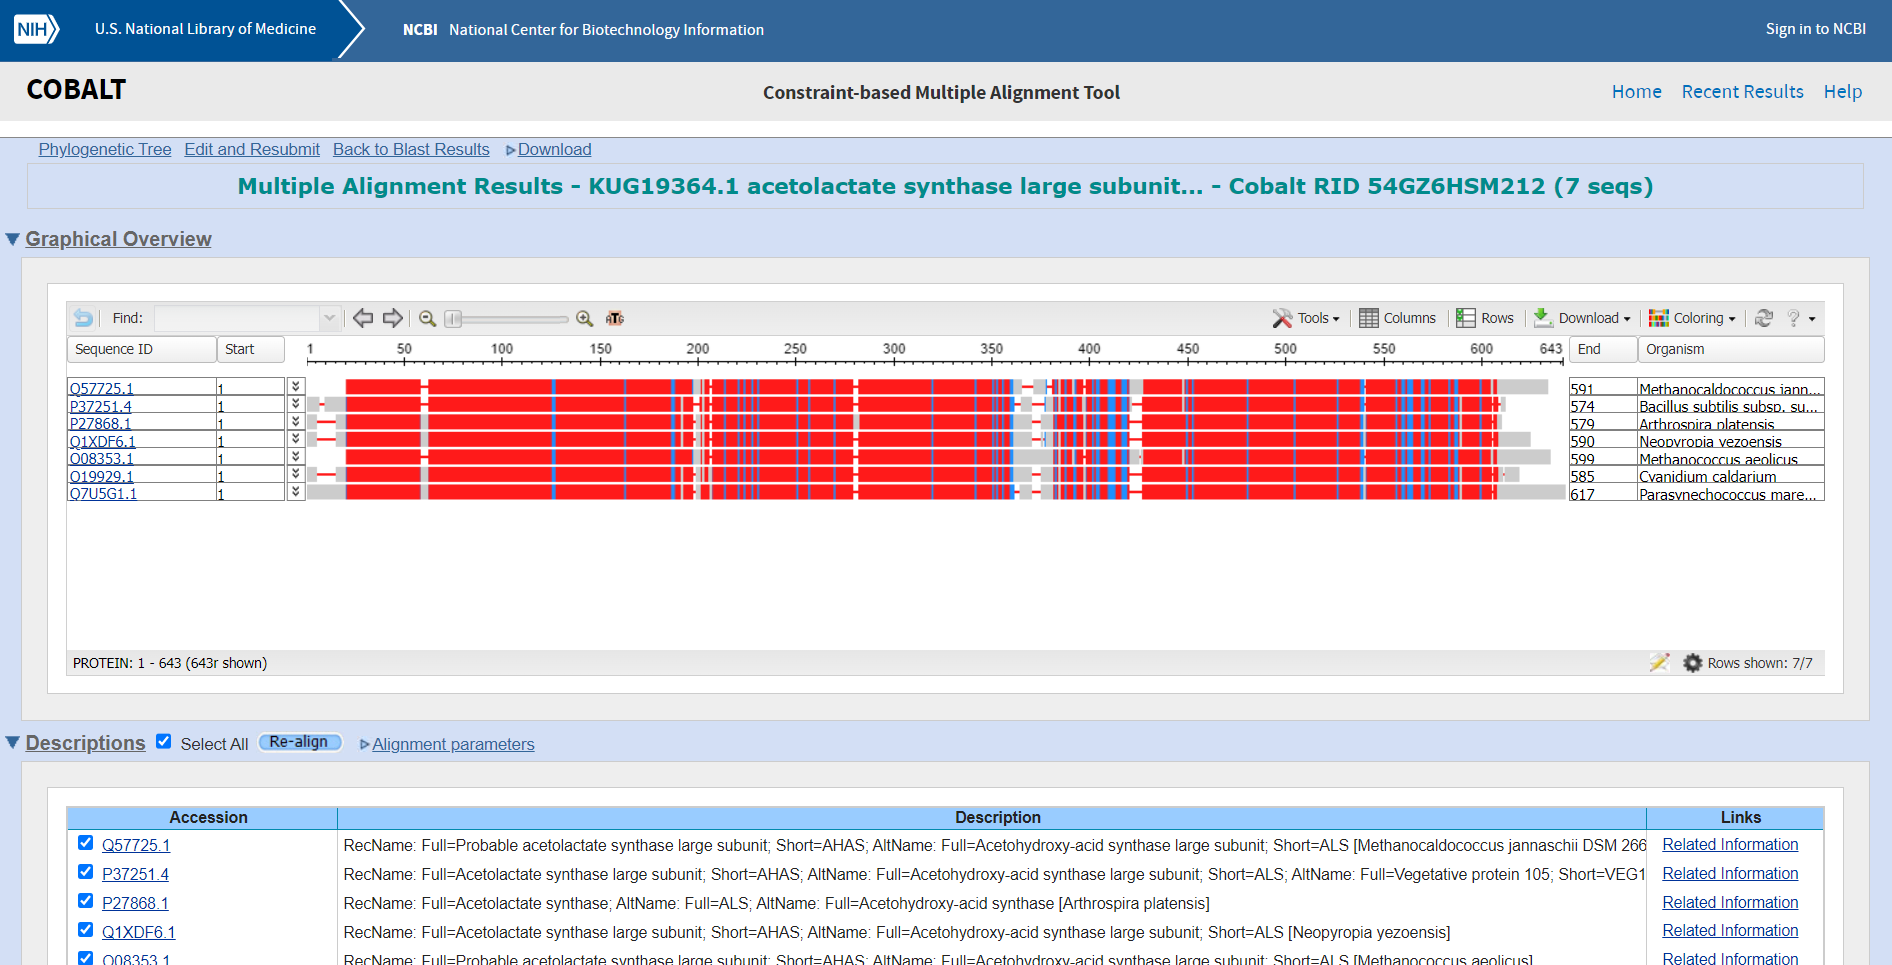Click the gear icon beside Rows shown
The image size is (1892, 965).
[x=1692, y=662]
